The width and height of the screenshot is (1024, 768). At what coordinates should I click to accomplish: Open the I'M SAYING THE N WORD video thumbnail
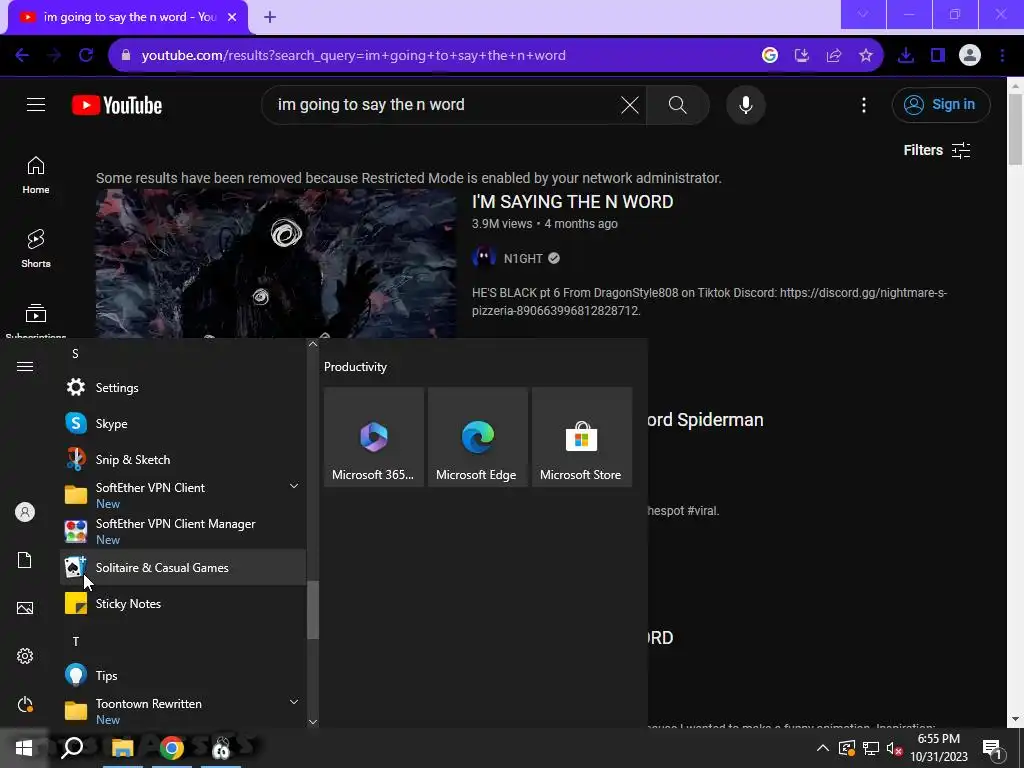[x=276, y=263]
